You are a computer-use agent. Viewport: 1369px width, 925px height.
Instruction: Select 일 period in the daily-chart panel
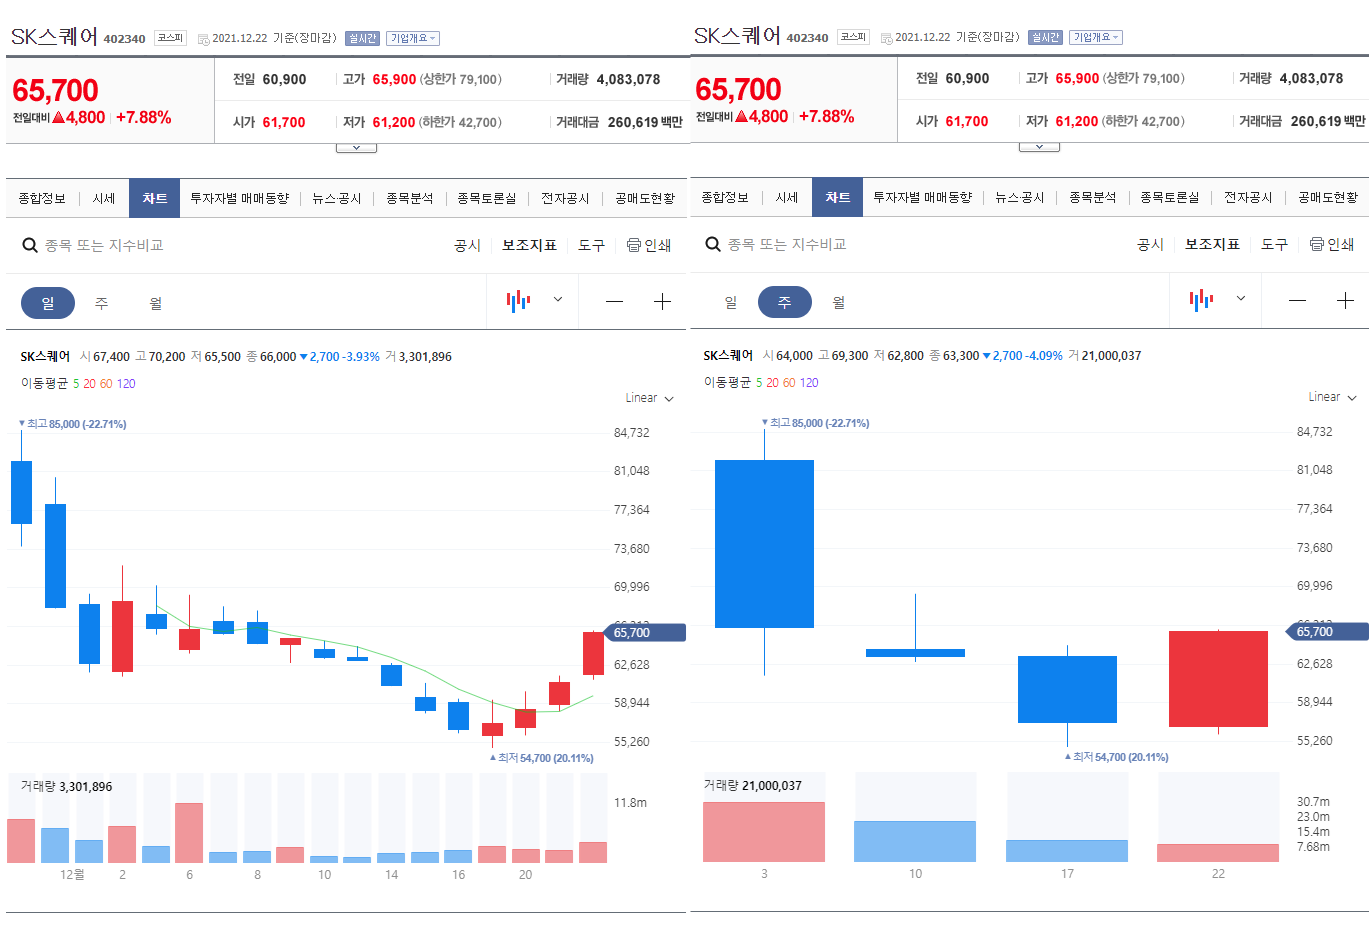click(x=48, y=303)
